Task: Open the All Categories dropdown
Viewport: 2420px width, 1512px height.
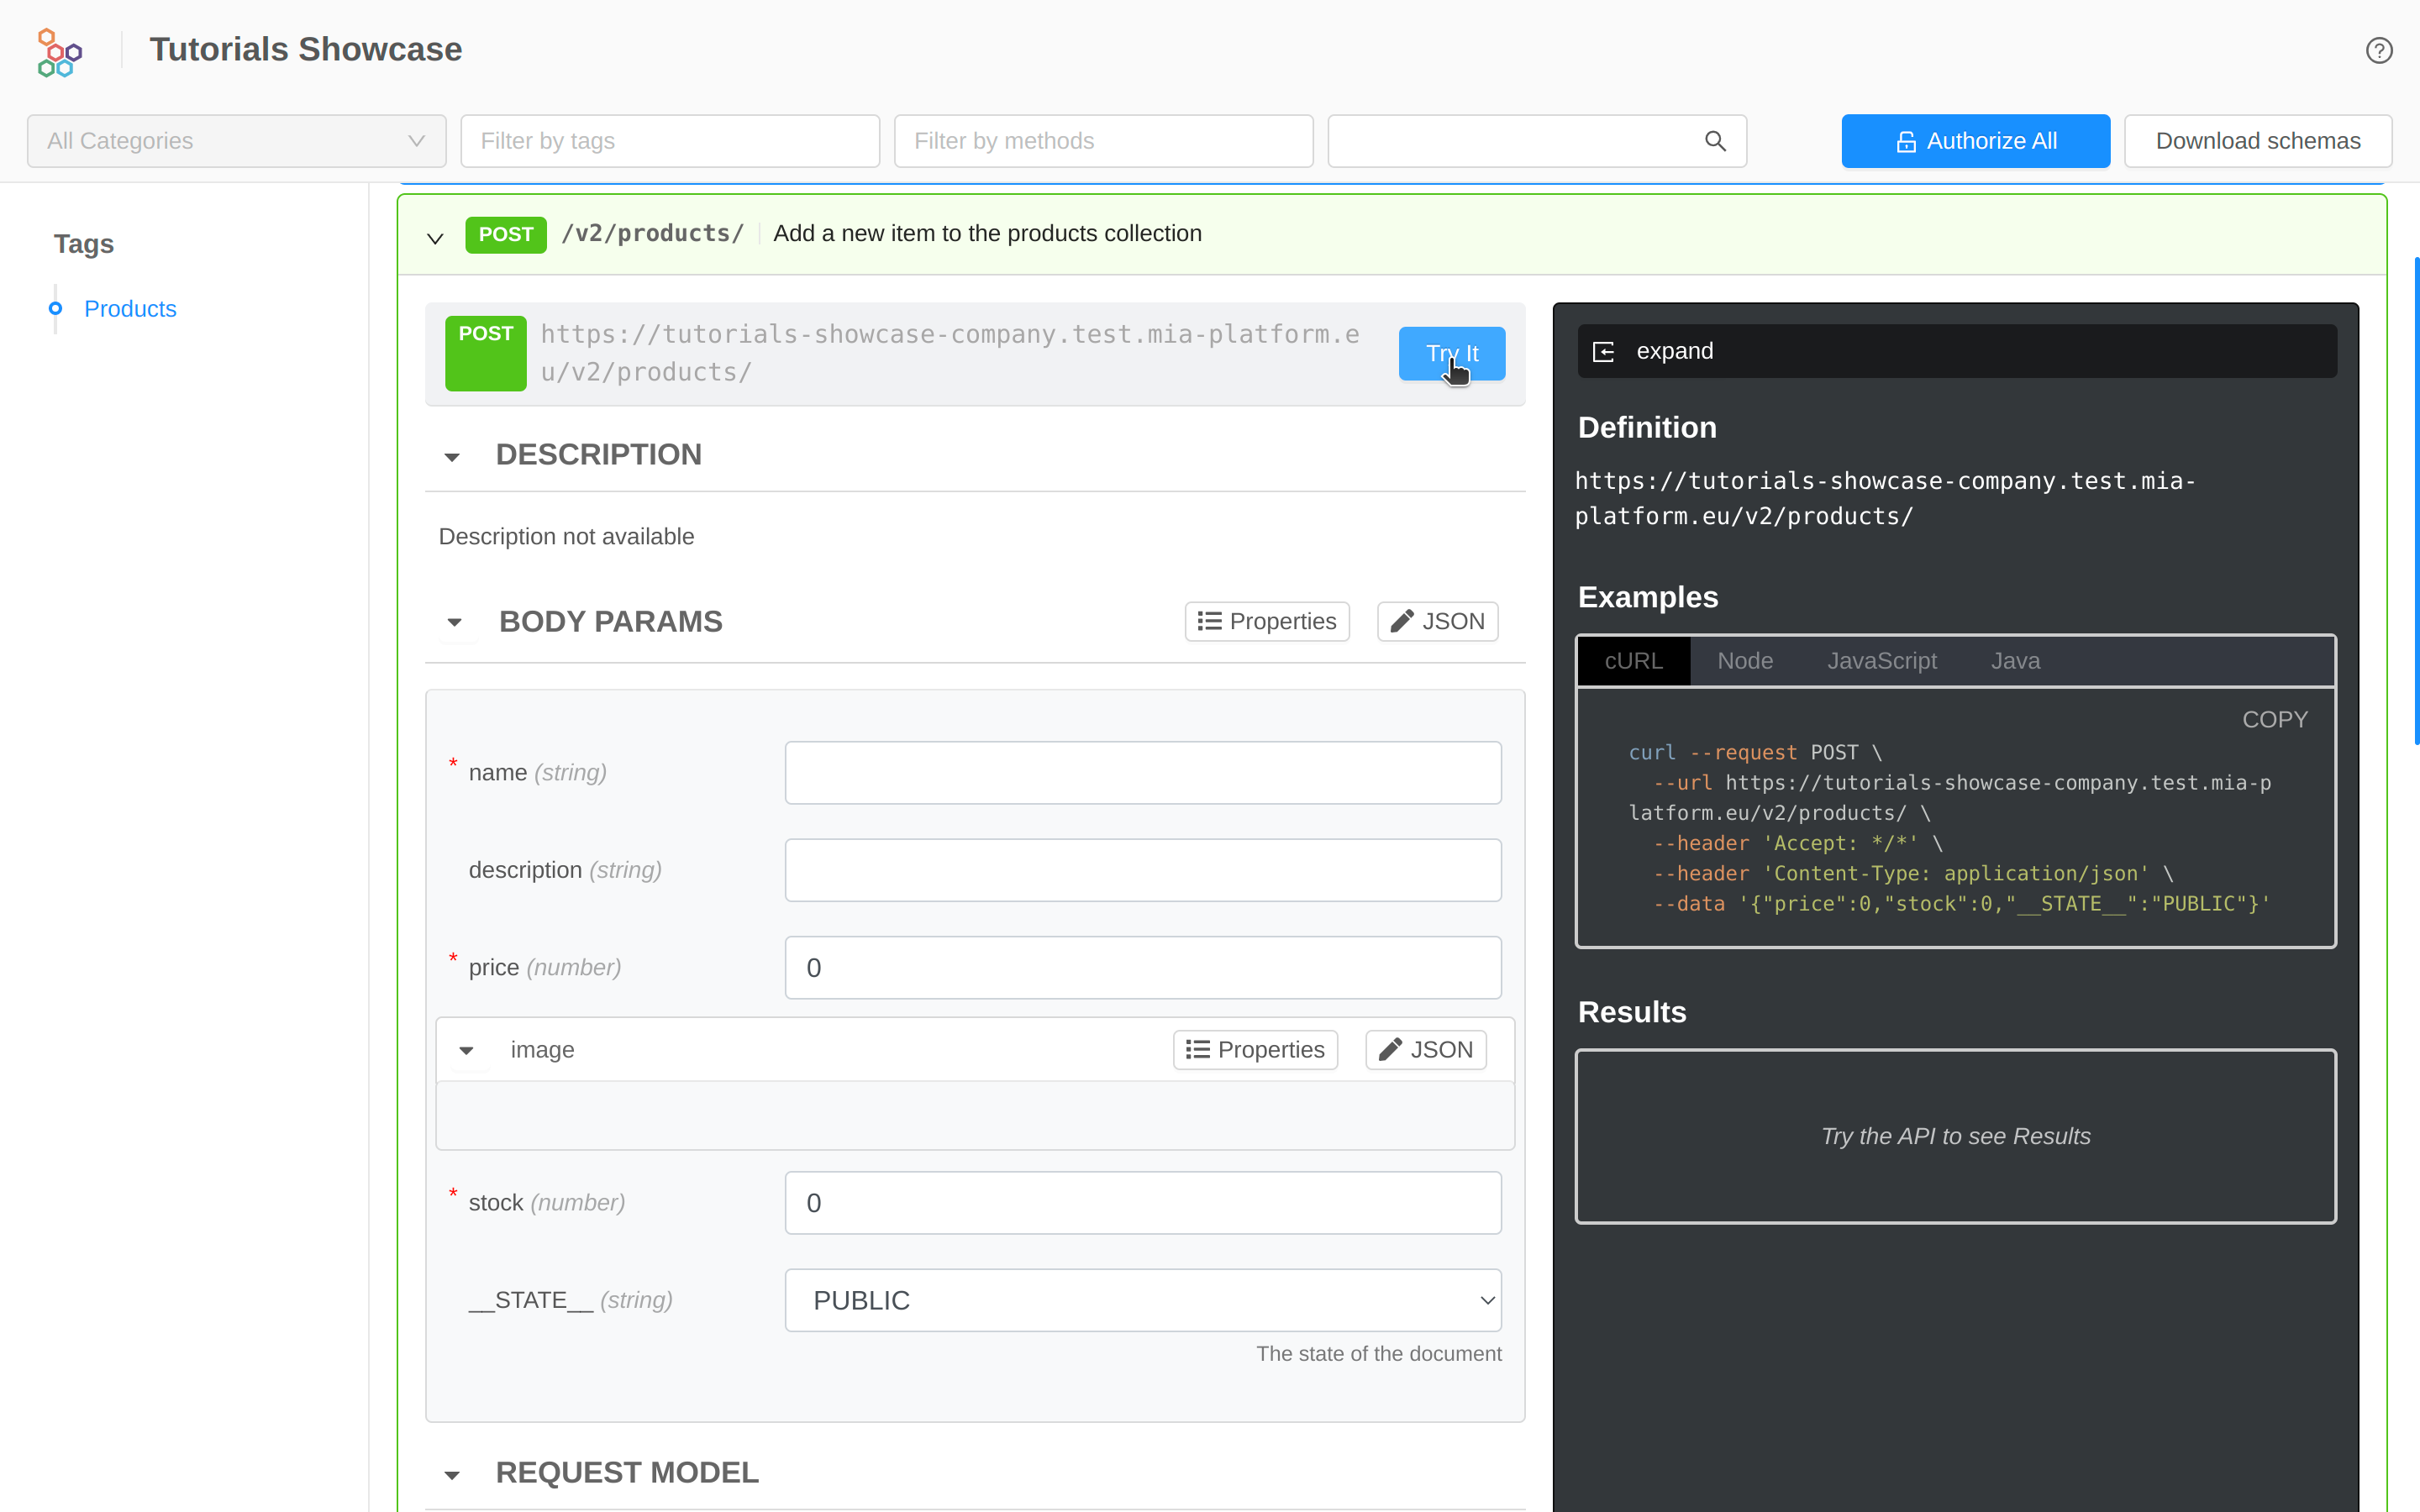Action: point(236,141)
